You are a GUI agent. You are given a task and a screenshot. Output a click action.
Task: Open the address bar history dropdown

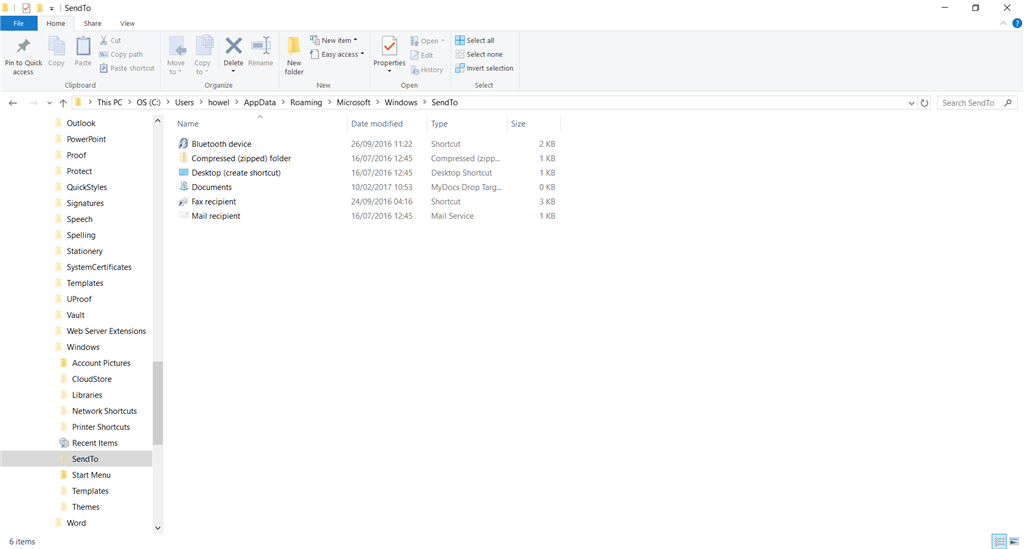(x=911, y=103)
